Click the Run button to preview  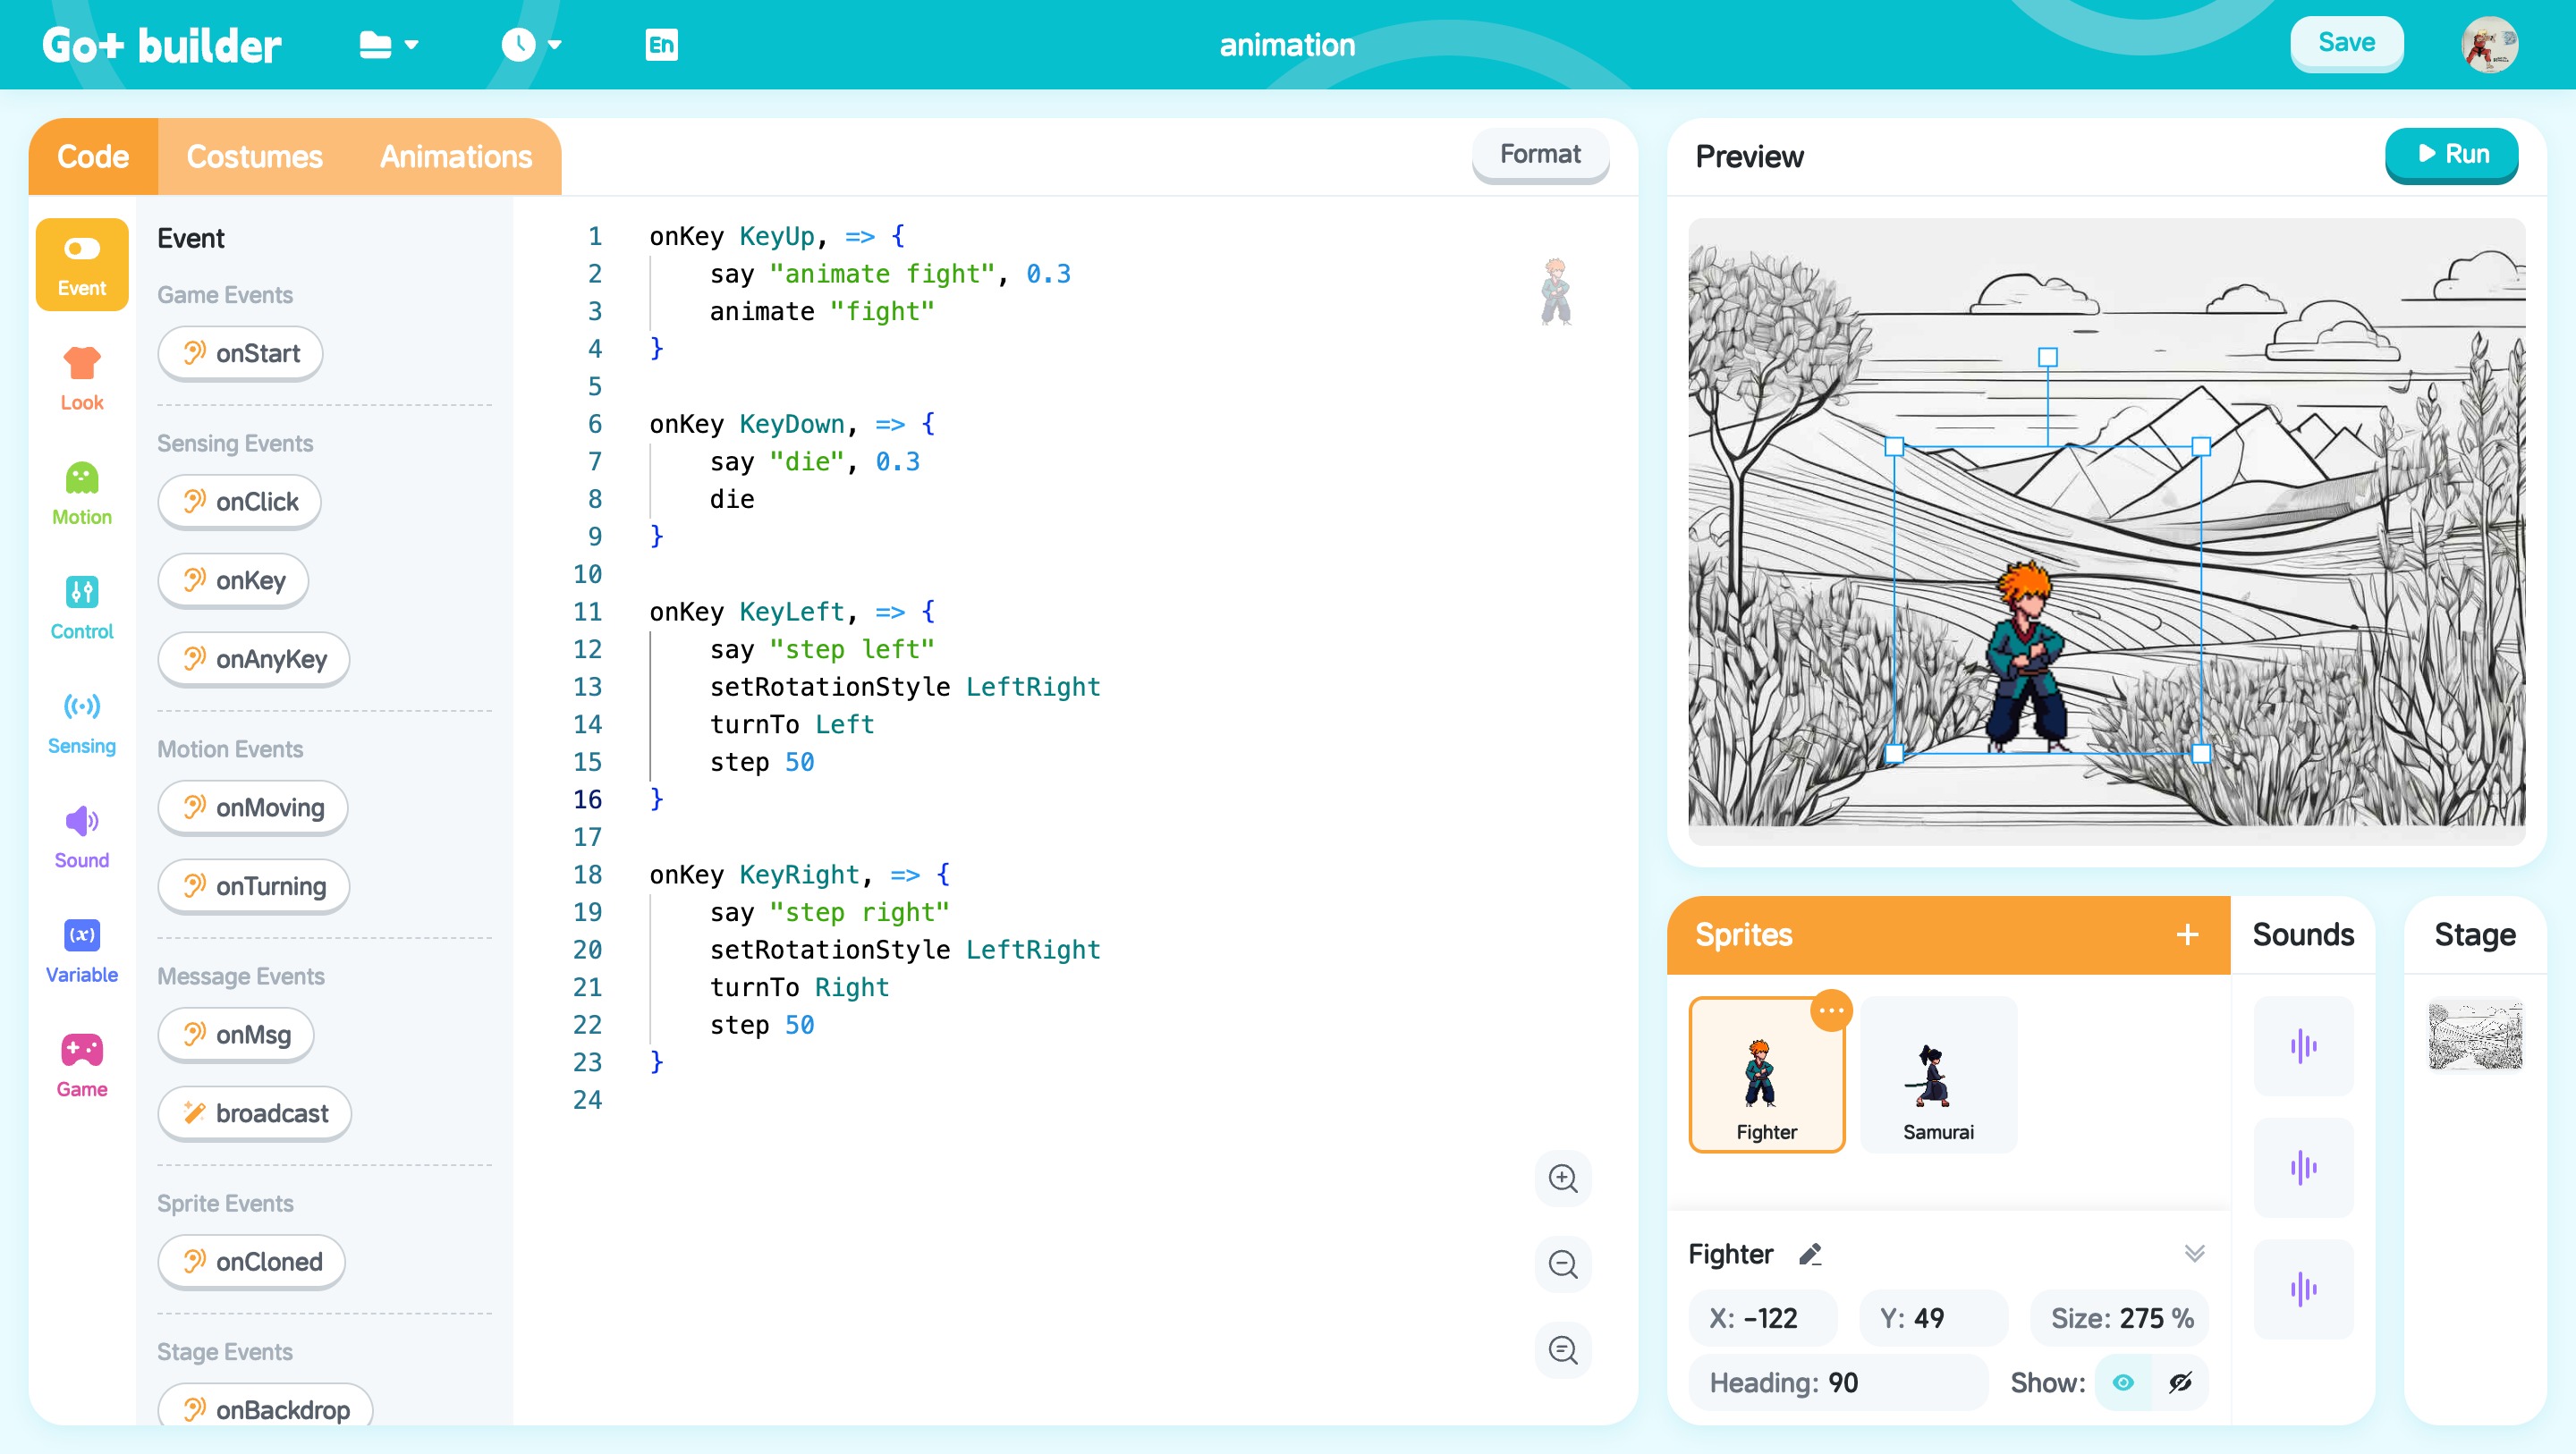click(2454, 156)
